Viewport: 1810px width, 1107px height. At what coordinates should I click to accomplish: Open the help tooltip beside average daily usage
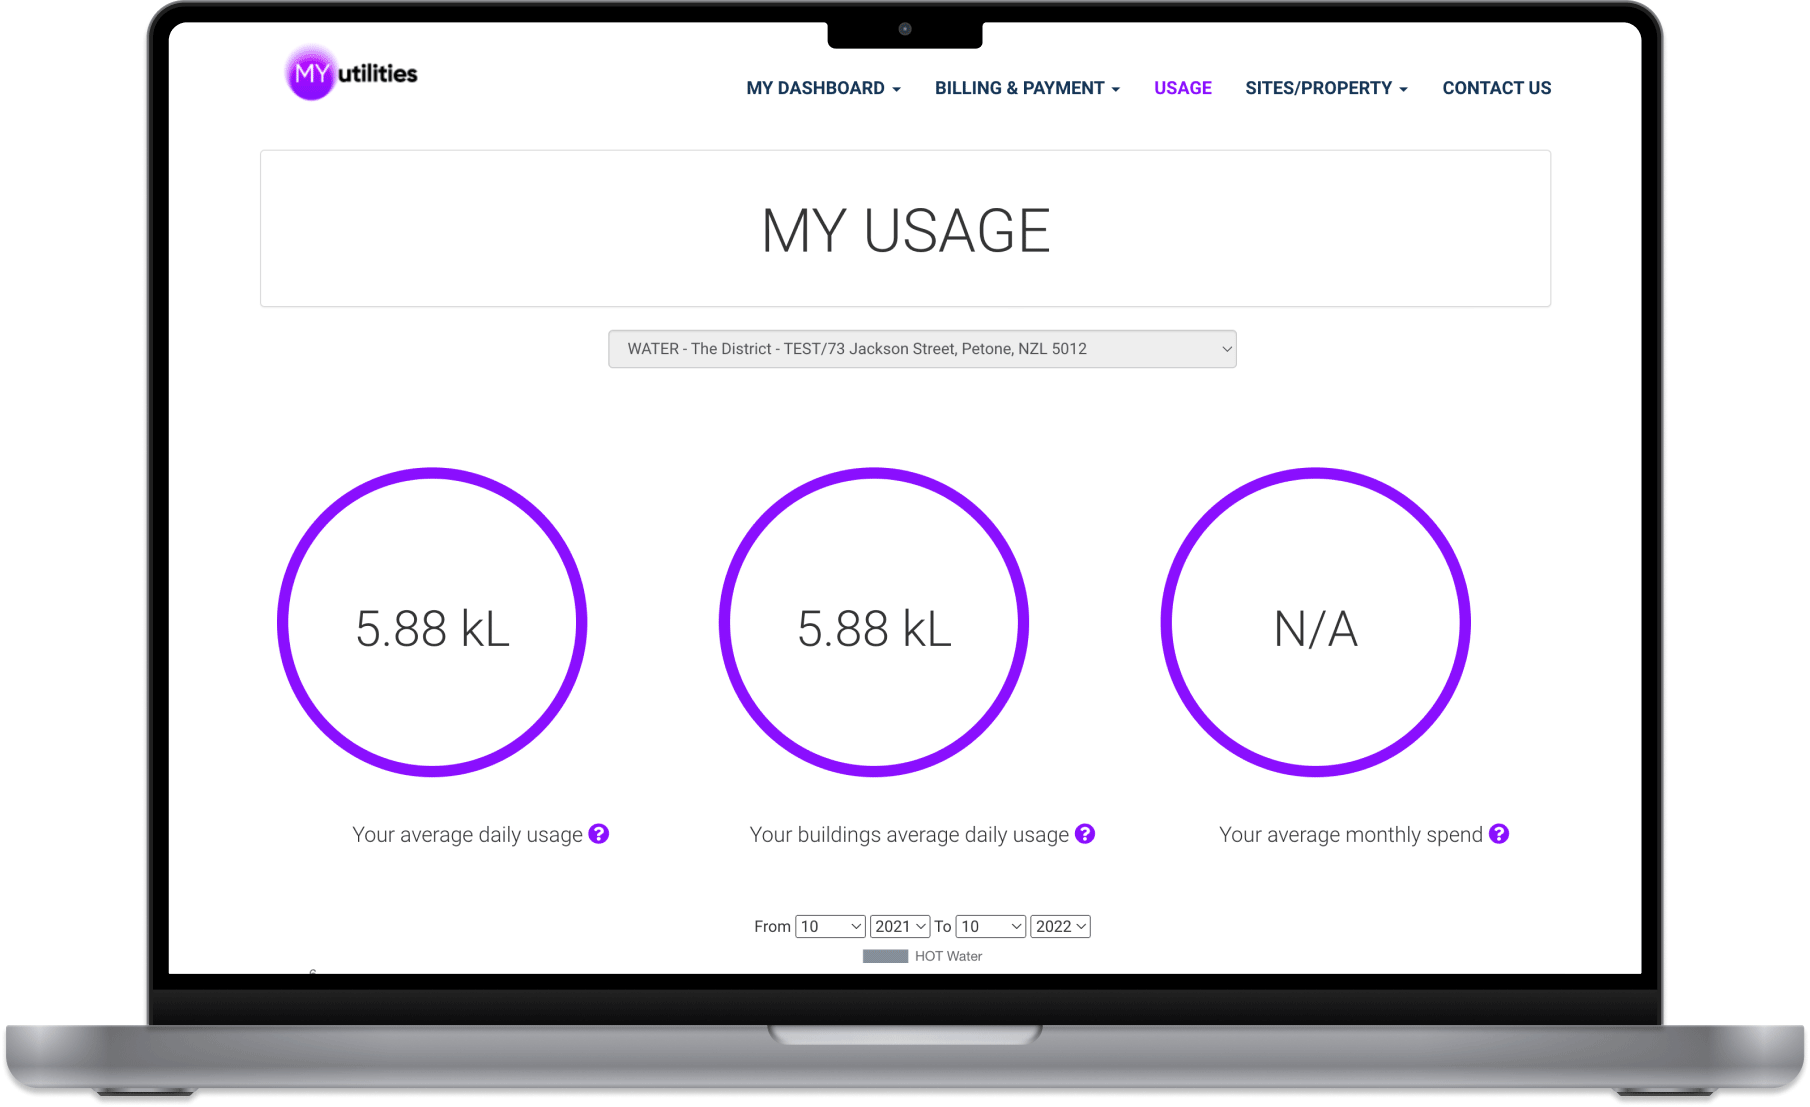(598, 833)
